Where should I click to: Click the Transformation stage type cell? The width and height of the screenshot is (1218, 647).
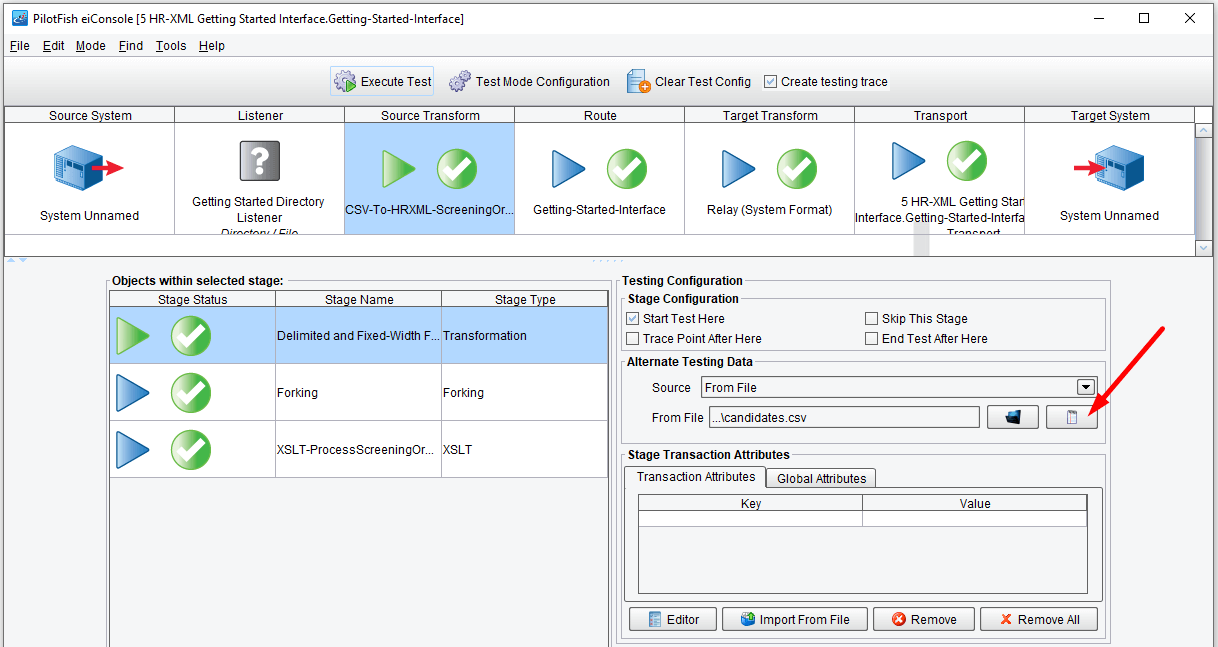tap(525, 336)
